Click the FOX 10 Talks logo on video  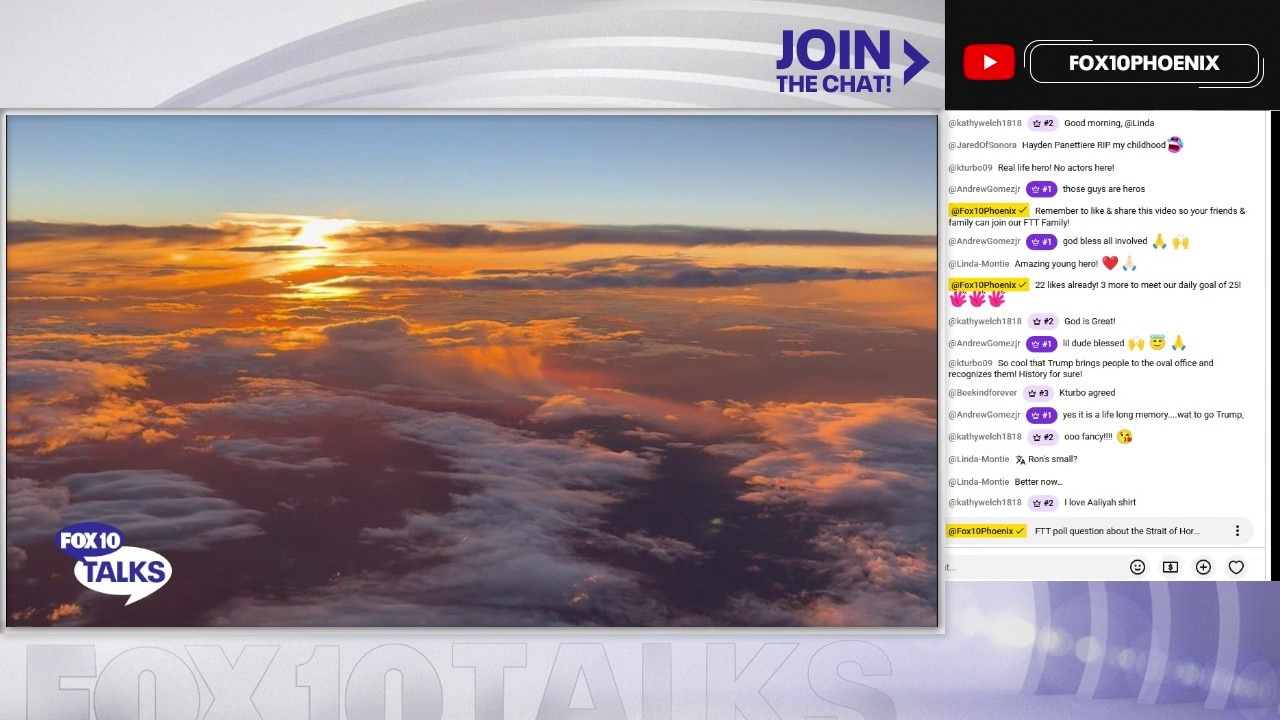(x=114, y=562)
